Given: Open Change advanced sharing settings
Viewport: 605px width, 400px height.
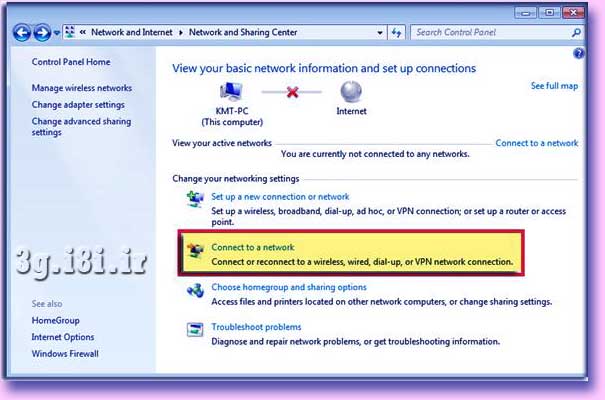Looking at the screenshot, I should tap(81, 127).
